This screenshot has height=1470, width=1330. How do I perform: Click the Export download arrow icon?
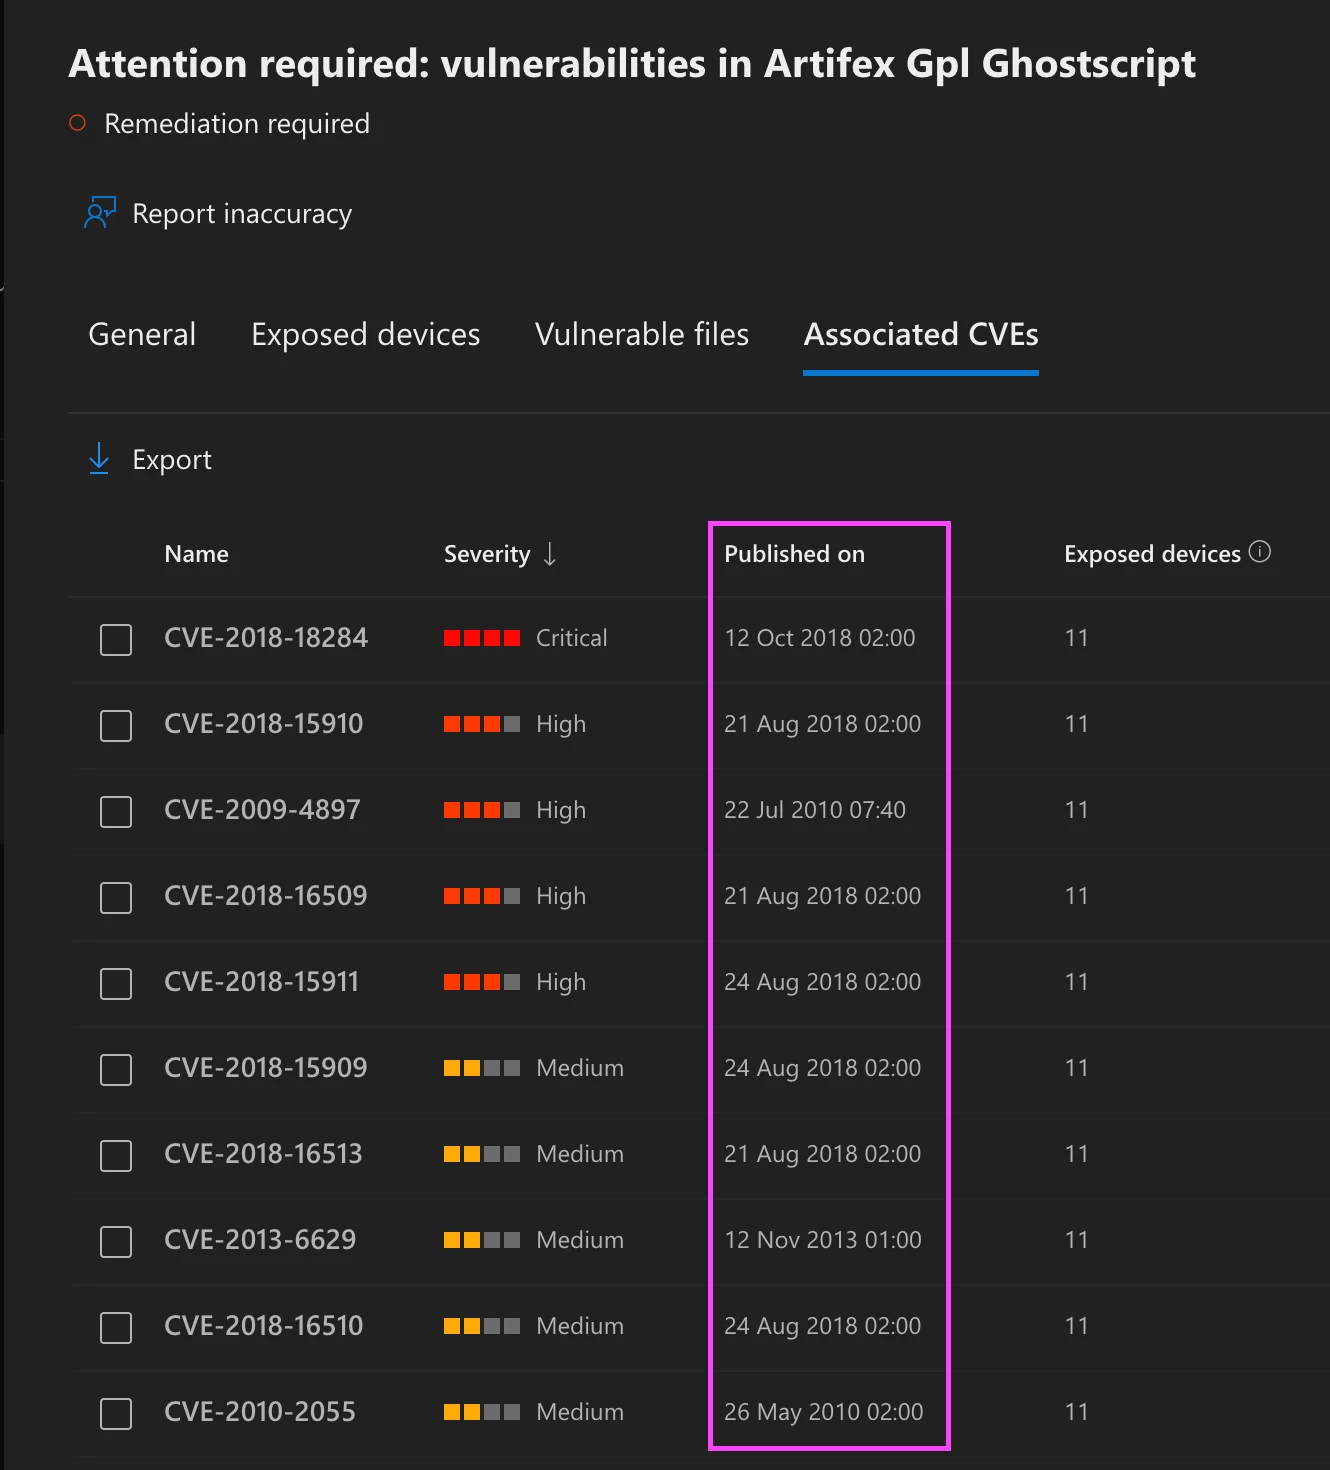coord(99,459)
